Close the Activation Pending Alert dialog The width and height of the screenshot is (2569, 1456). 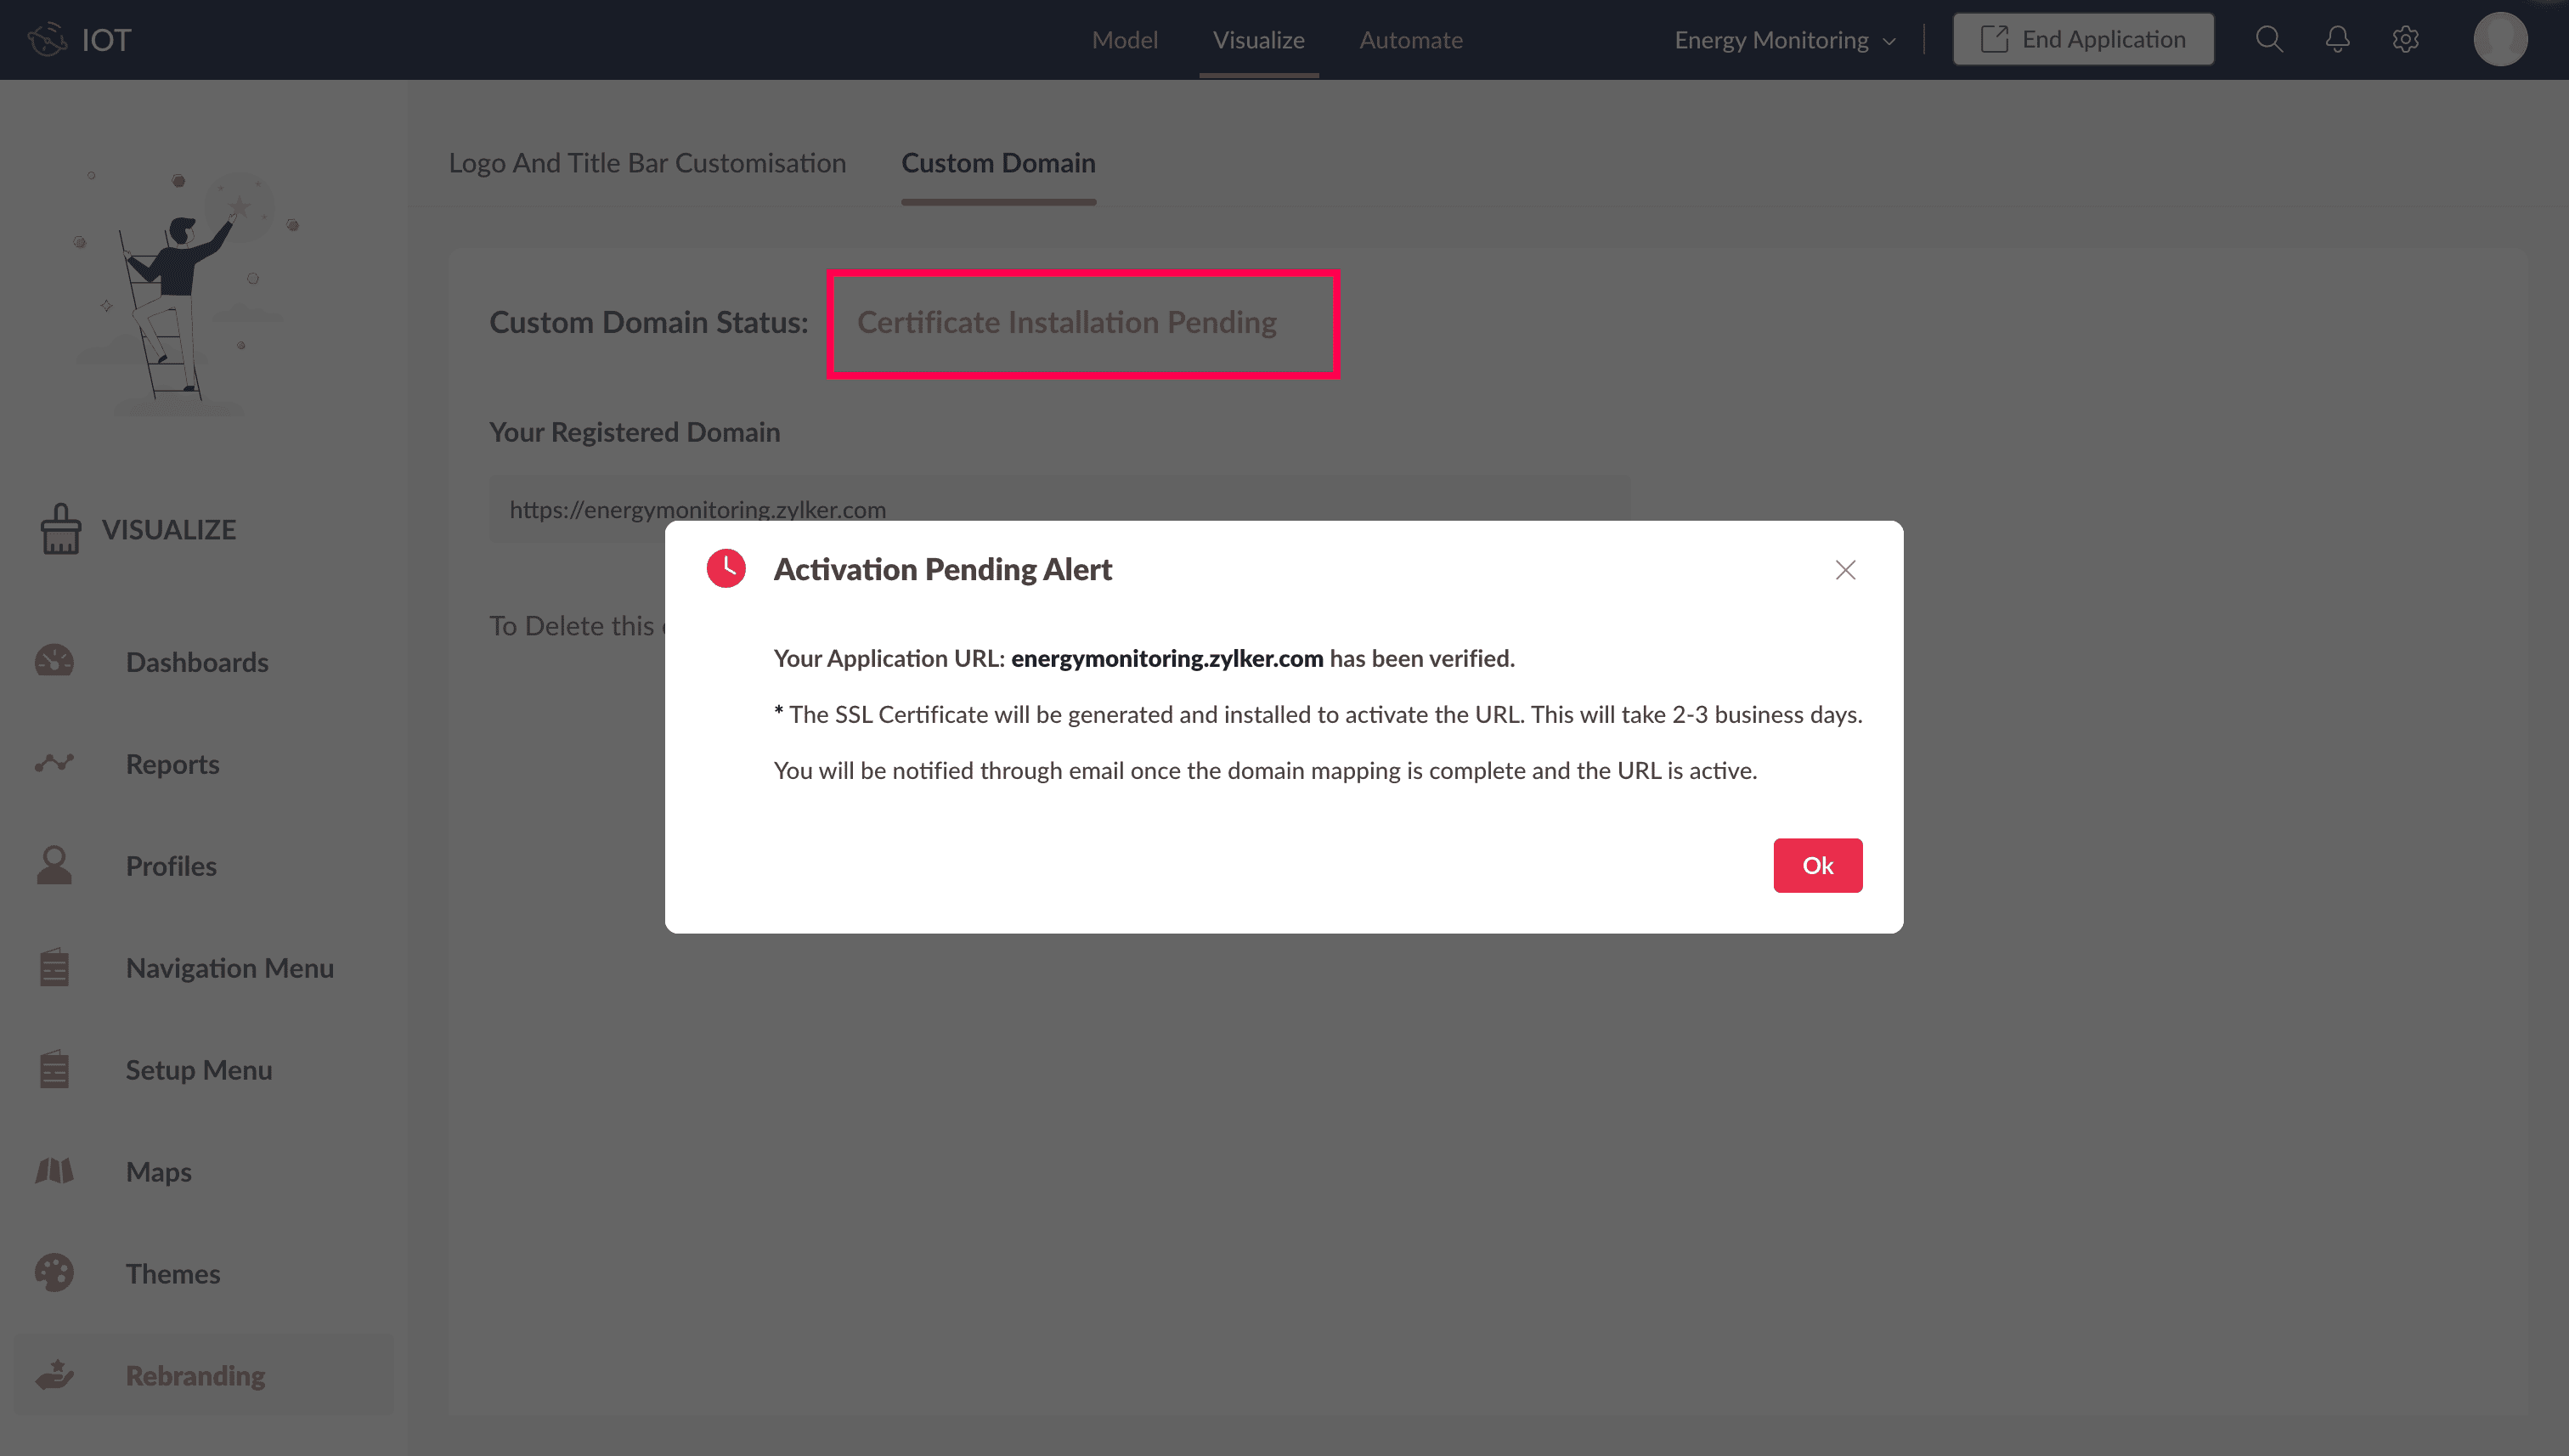click(1845, 570)
